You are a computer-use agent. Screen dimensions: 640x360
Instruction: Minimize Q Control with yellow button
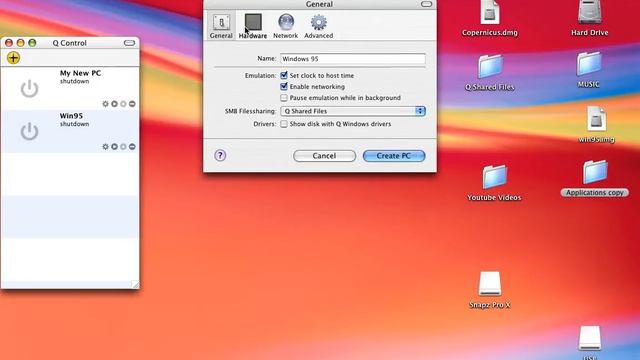pyautogui.click(x=20, y=43)
